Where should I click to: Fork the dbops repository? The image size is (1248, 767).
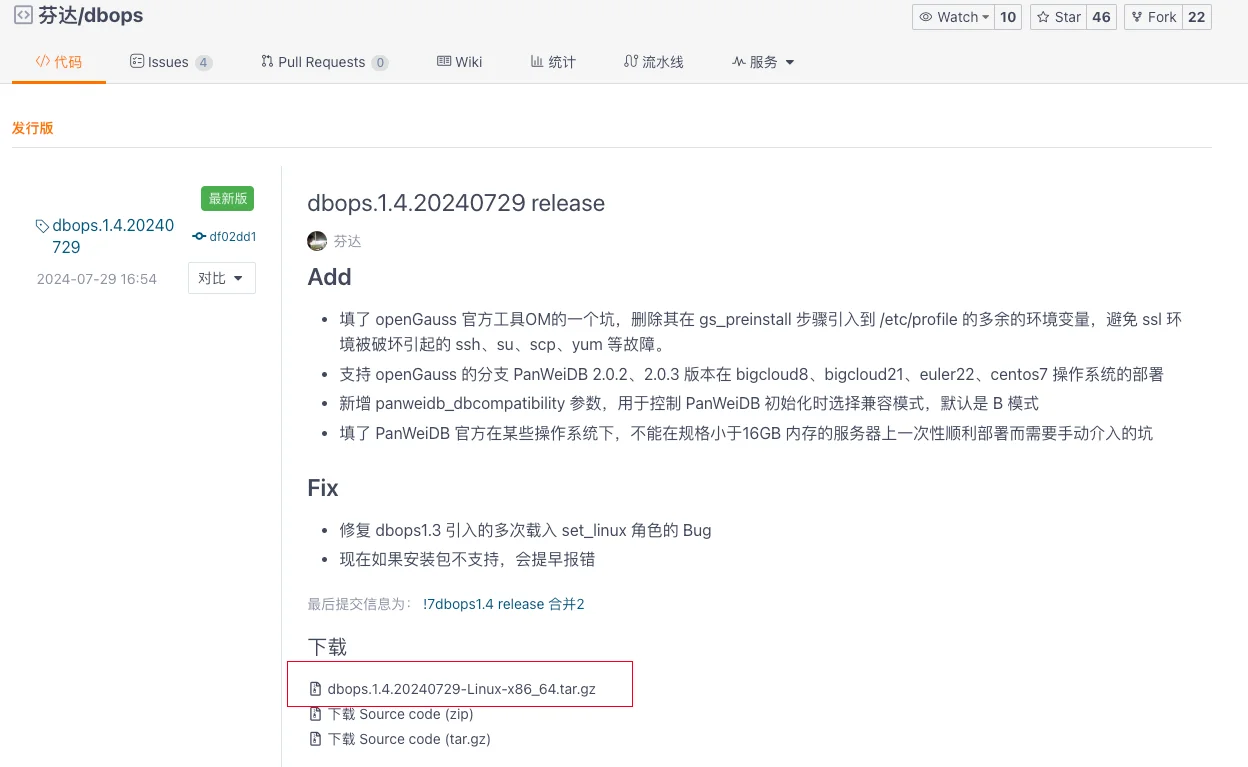1153,17
